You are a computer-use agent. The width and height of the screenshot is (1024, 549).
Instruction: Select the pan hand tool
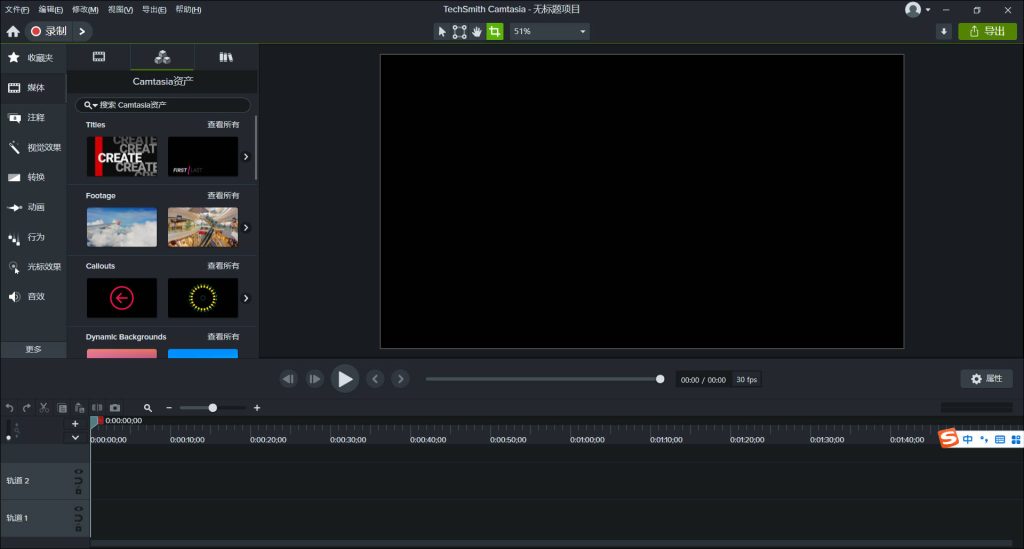click(477, 31)
